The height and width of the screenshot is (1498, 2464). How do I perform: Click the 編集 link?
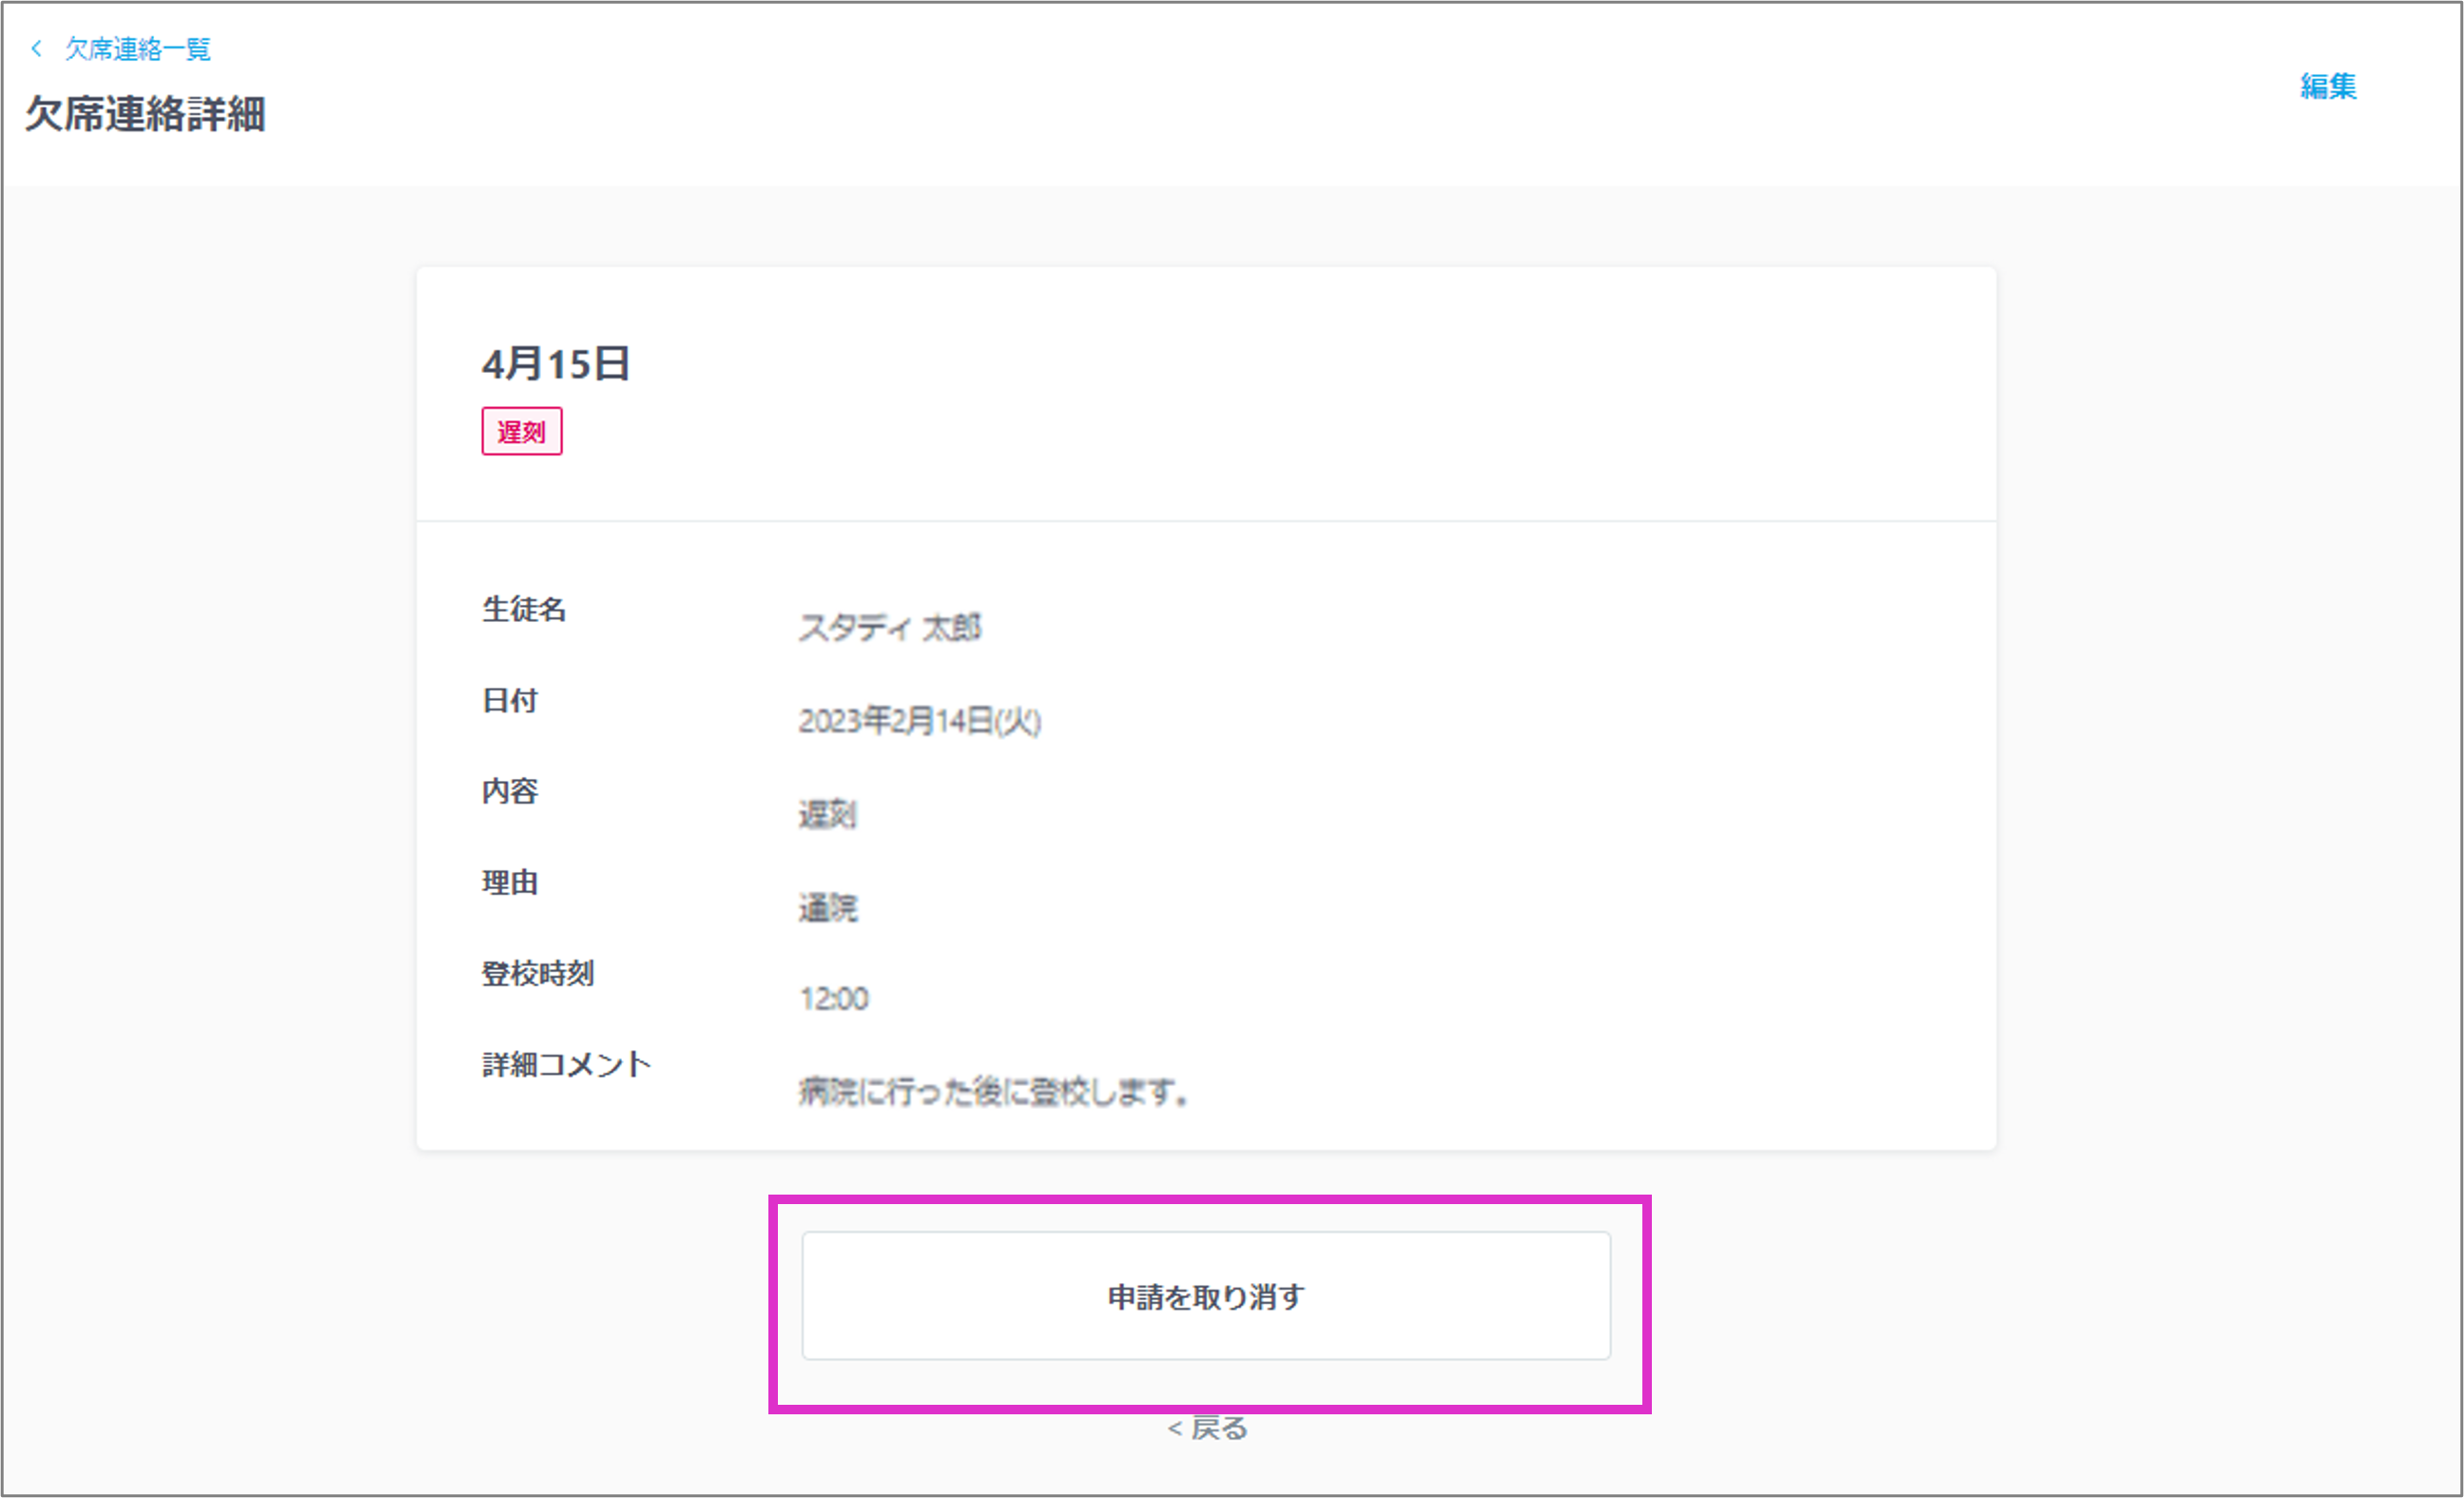tap(2327, 86)
